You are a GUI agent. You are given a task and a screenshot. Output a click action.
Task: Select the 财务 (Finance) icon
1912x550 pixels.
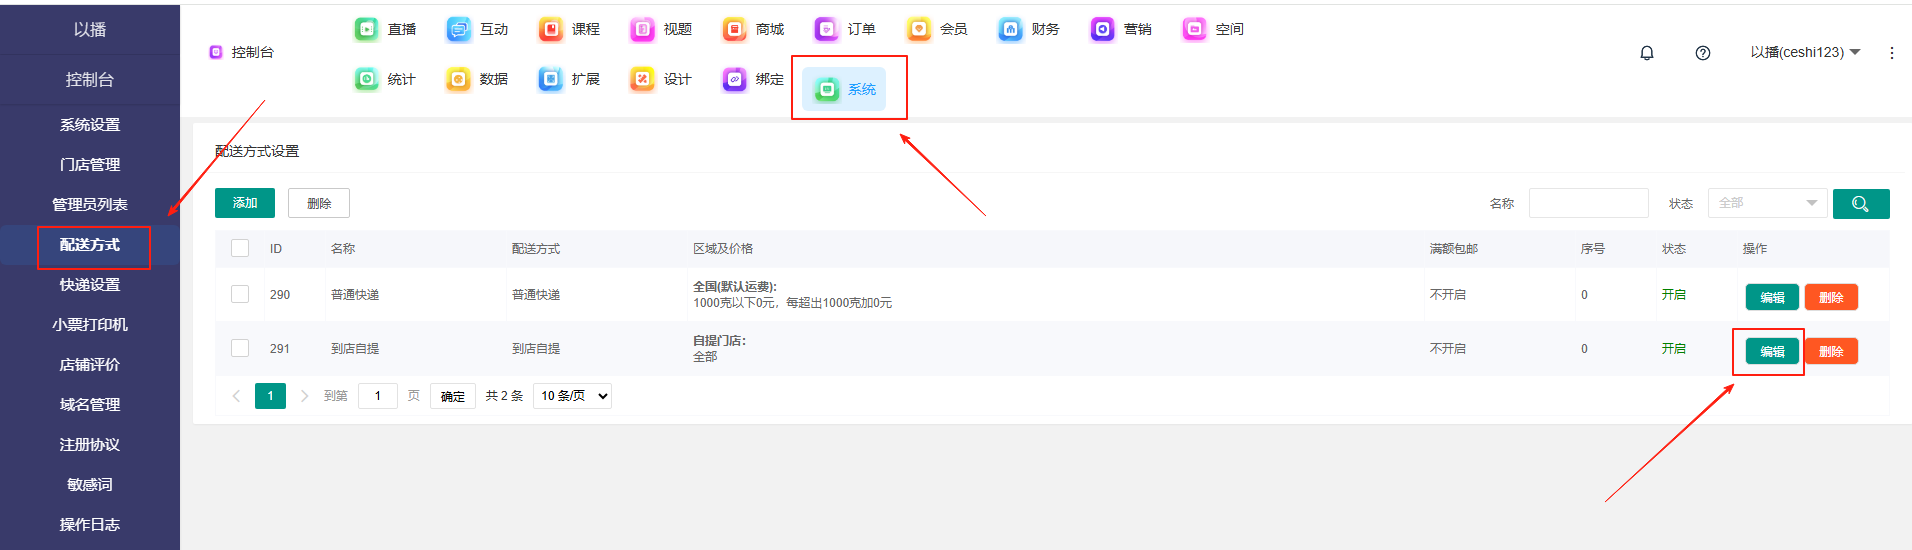tap(1011, 30)
